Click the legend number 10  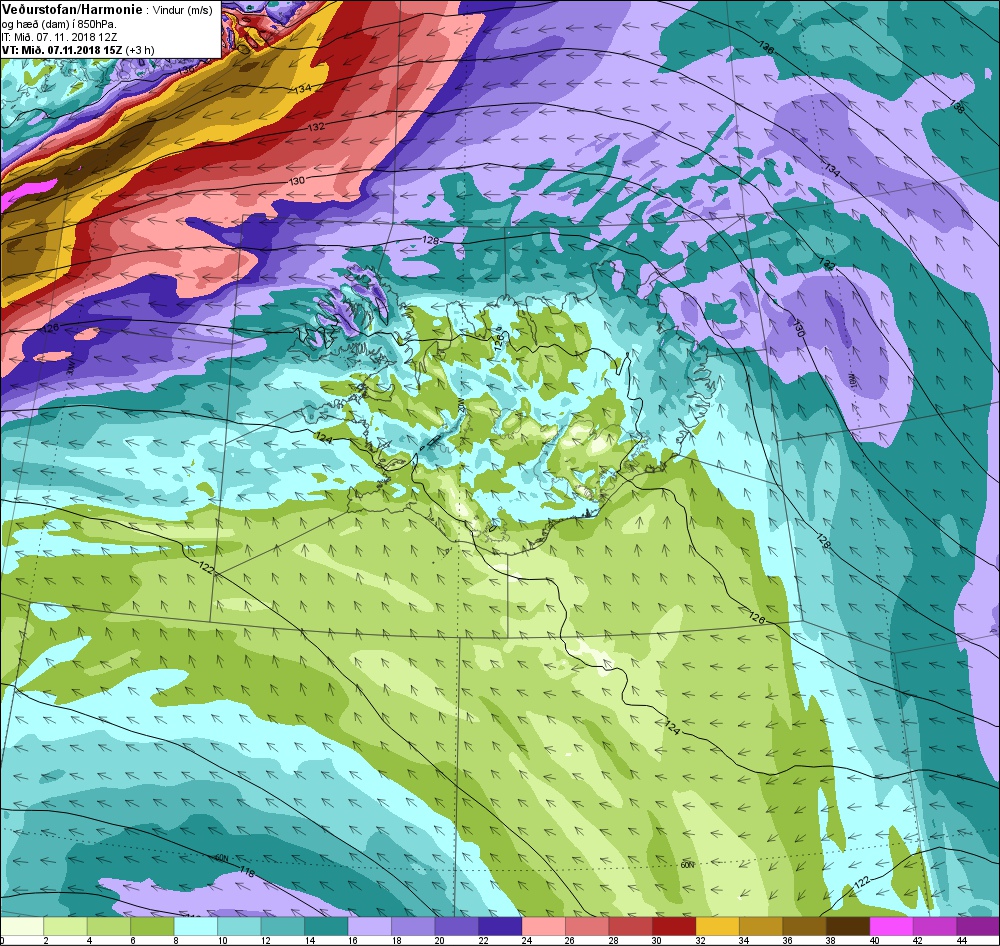point(222,940)
